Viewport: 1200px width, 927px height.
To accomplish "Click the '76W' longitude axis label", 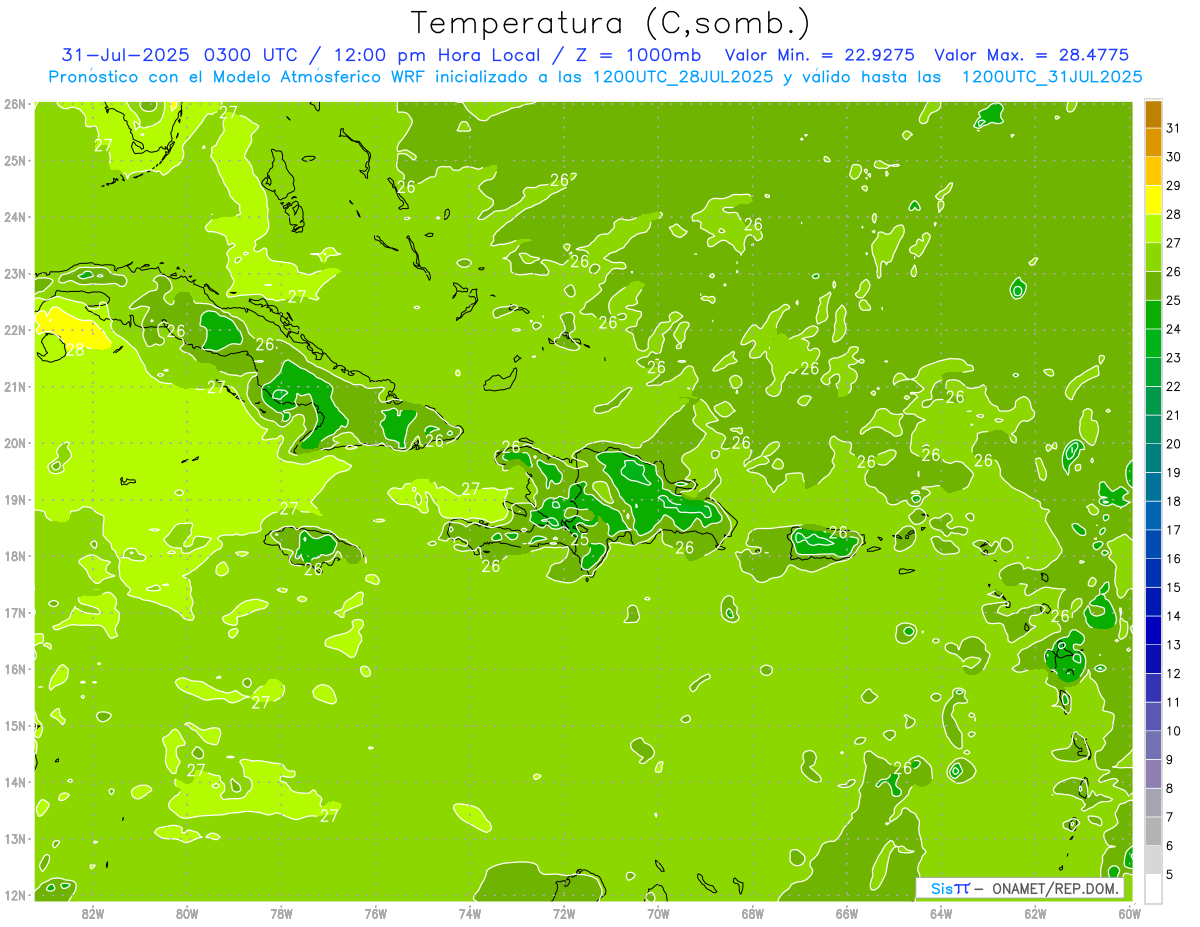I will [x=376, y=913].
